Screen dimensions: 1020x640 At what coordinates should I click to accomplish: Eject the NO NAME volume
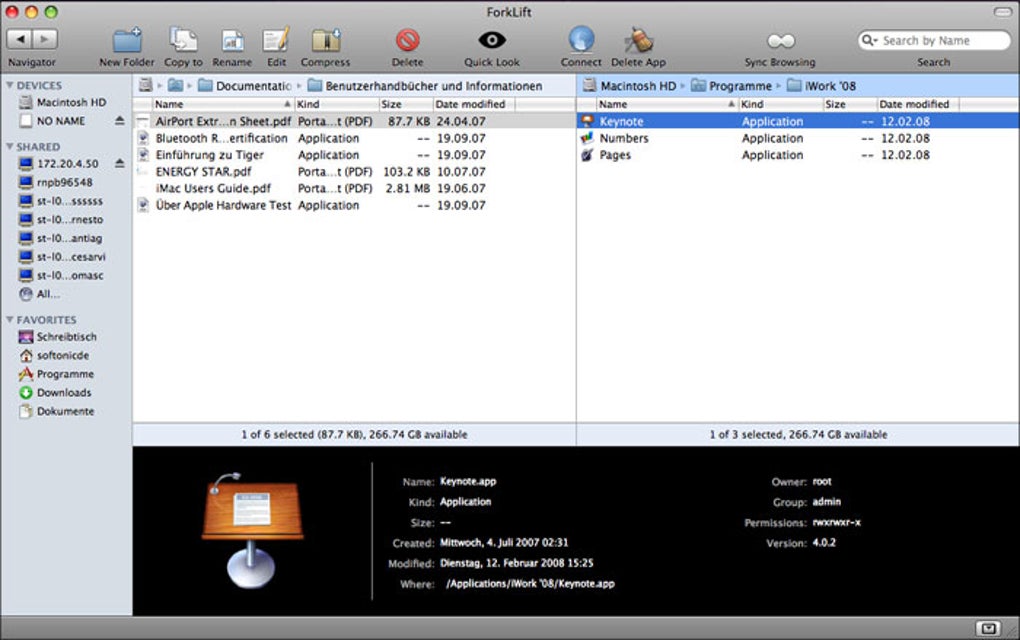coord(120,121)
